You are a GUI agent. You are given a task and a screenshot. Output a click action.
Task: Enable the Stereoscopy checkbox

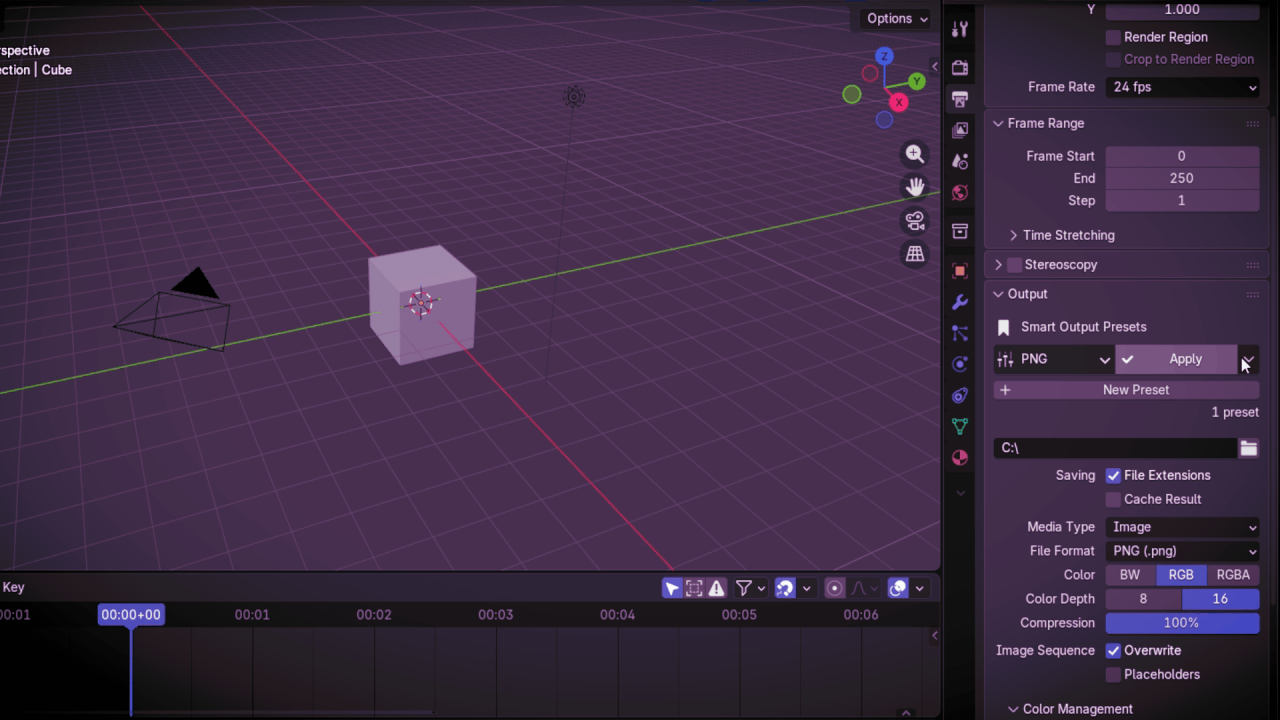point(1014,265)
